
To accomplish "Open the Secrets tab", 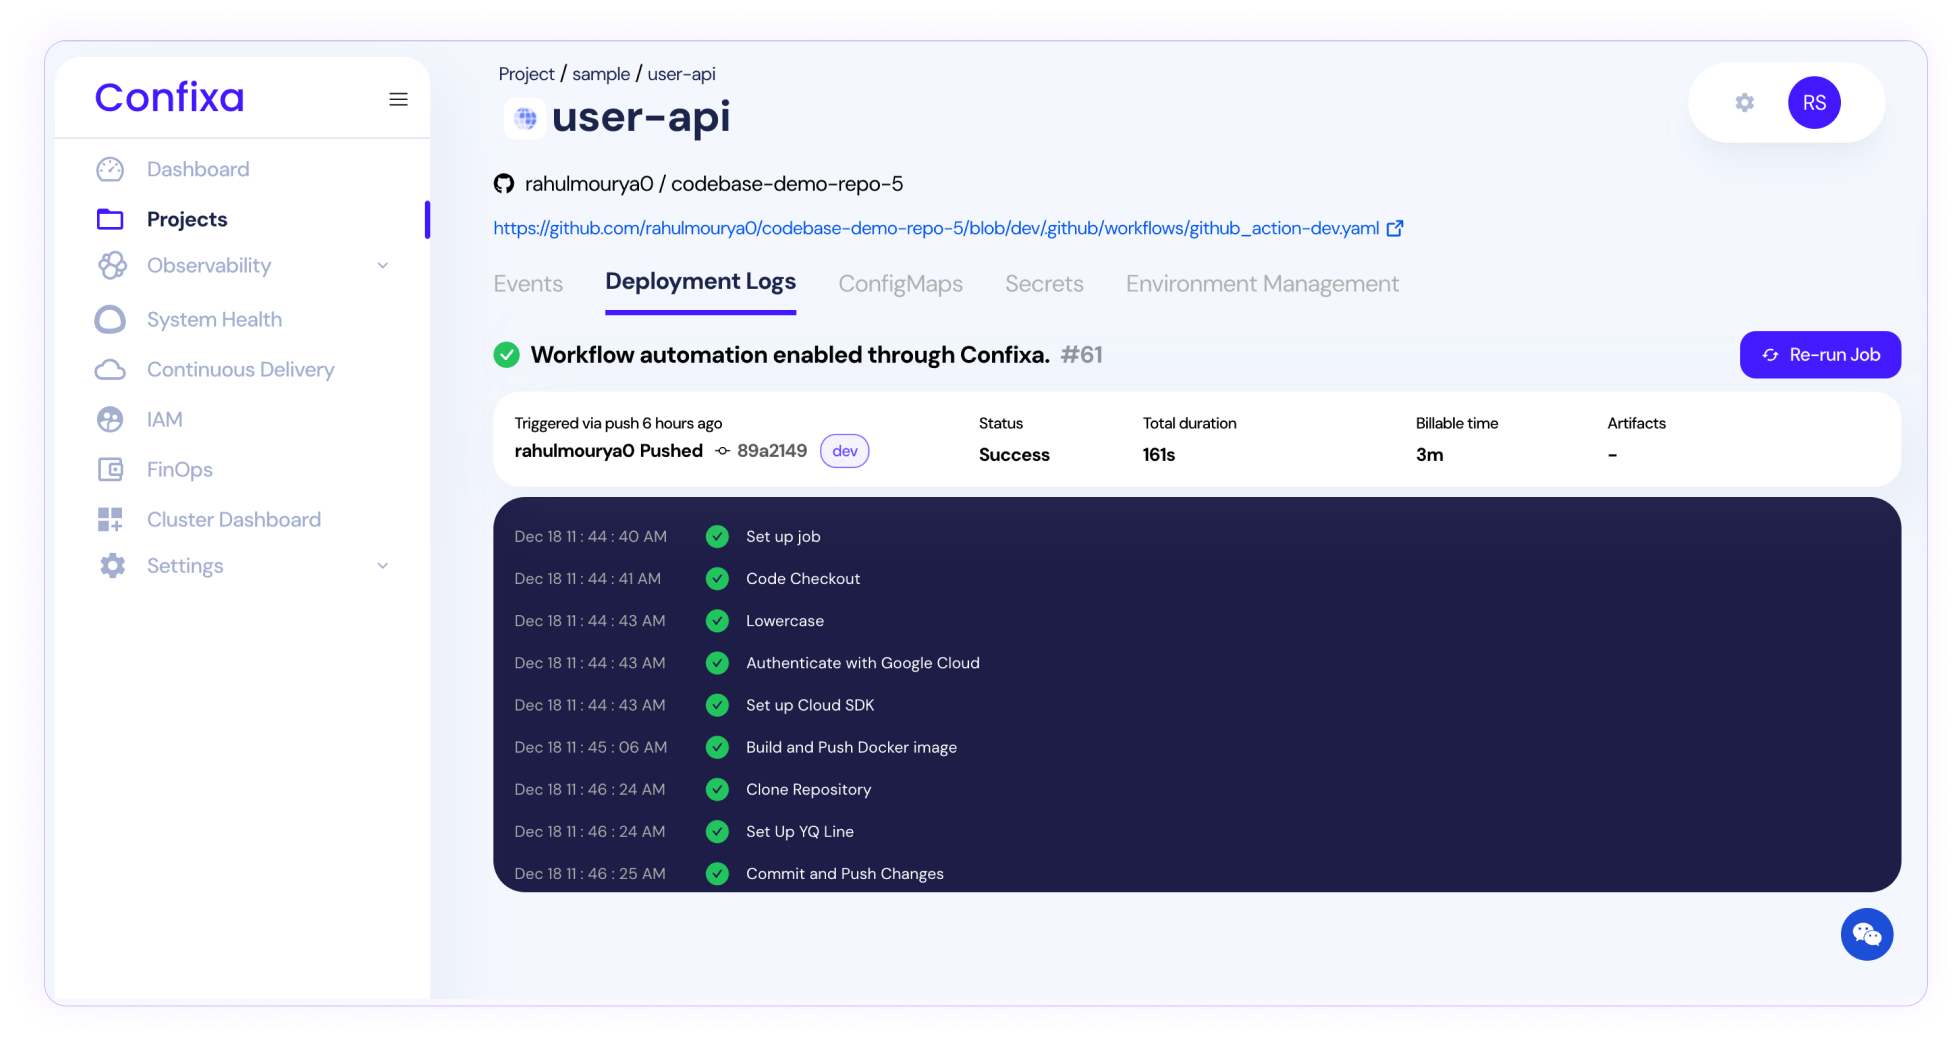I will pyautogui.click(x=1043, y=284).
